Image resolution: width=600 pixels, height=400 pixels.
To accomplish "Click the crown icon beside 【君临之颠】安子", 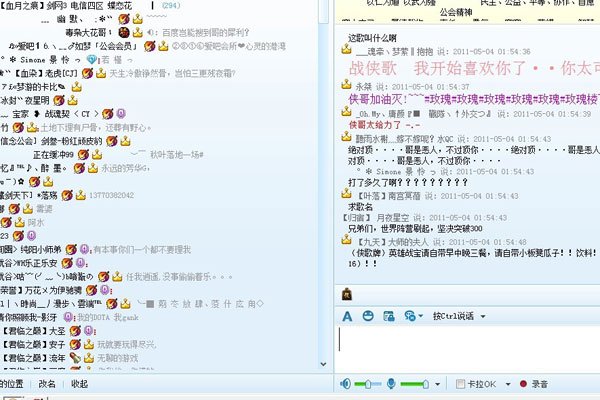I will pyautogui.click(x=89, y=344).
